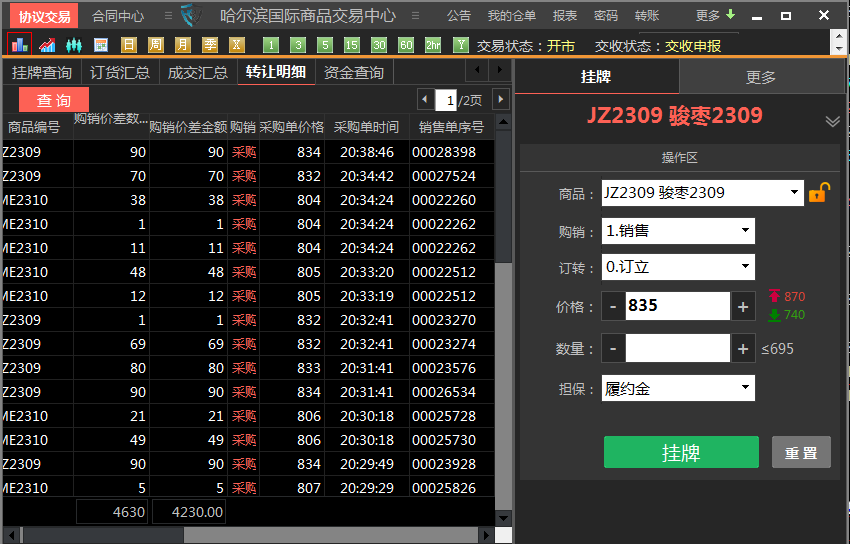This screenshot has height=544, width=850.
Task: Select the daily (日) period icon
Action: [129, 45]
